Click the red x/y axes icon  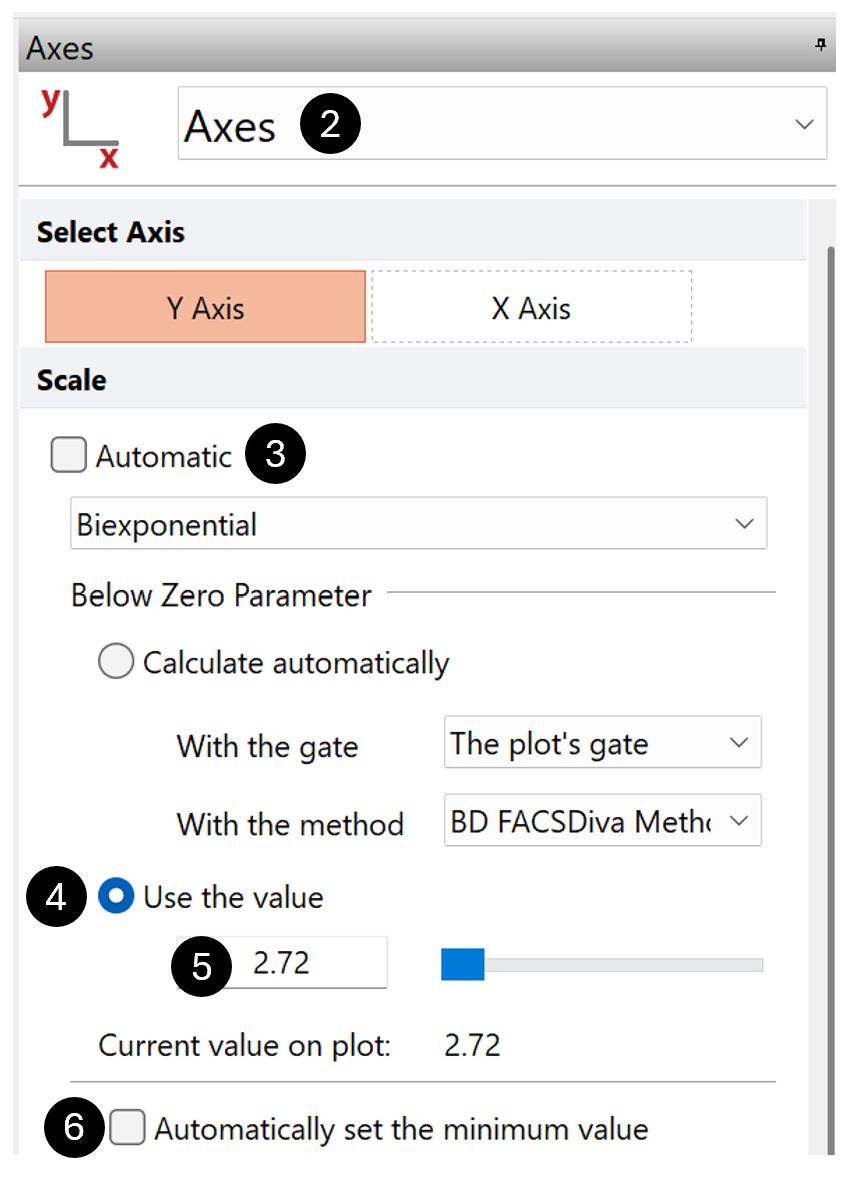[80, 128]
